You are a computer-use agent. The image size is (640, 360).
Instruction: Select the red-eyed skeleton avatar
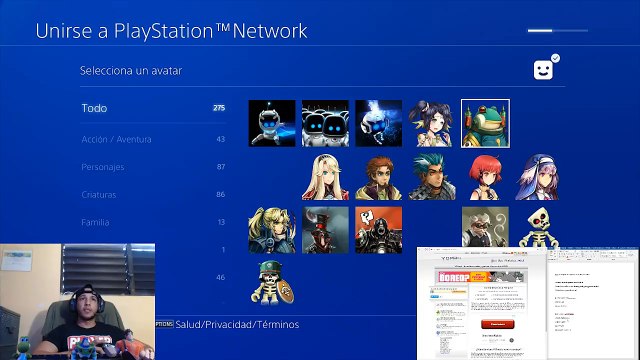pos(538,227)
